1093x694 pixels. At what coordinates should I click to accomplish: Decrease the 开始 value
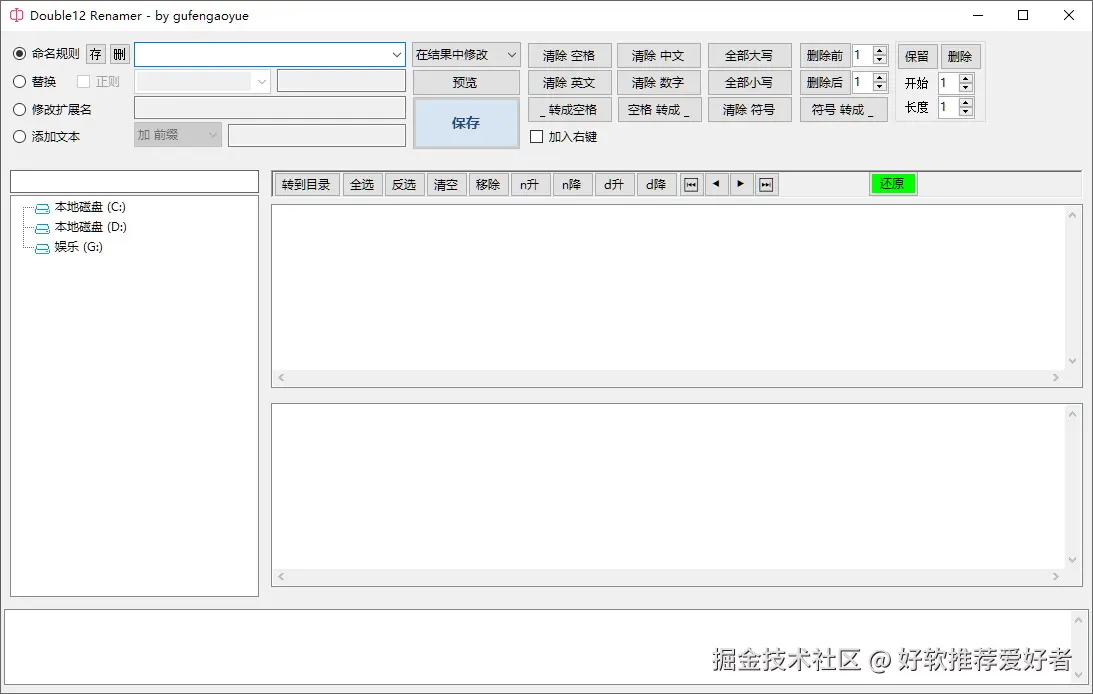coord(965,88)
